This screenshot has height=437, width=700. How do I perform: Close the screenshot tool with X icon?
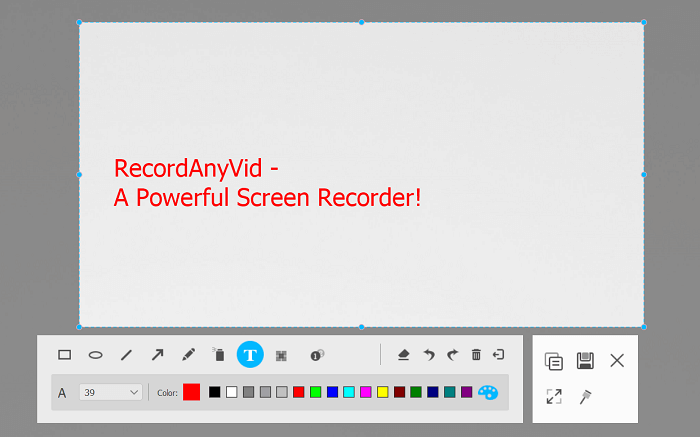(617, 360)
